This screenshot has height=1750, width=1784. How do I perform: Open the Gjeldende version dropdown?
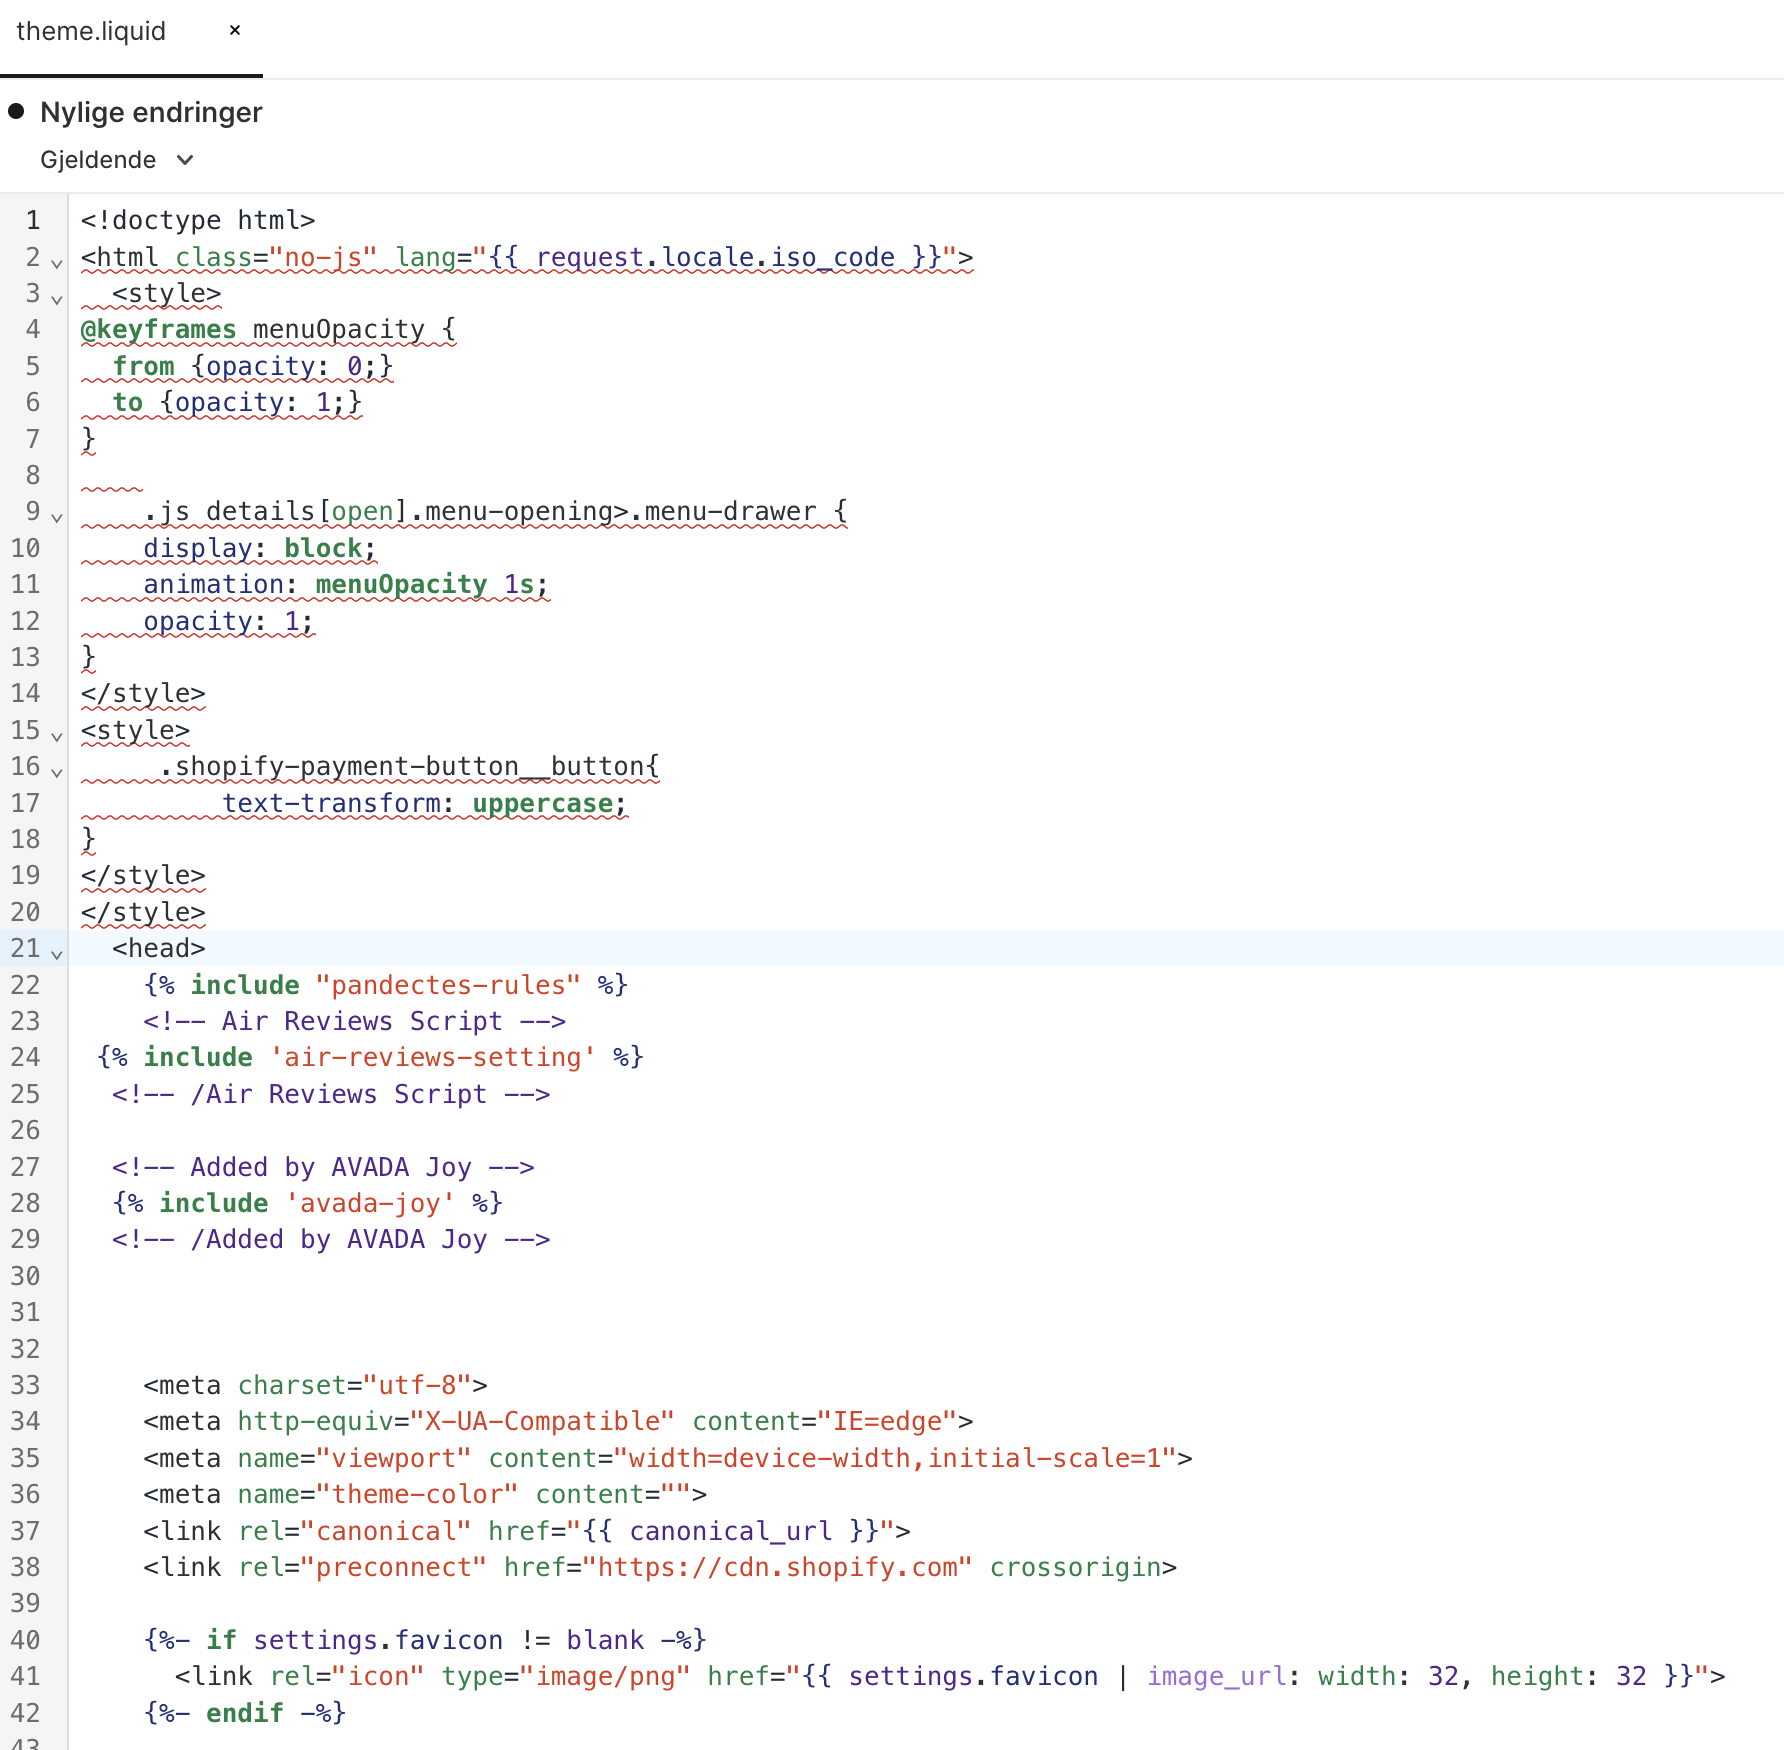tap(116, 160)
